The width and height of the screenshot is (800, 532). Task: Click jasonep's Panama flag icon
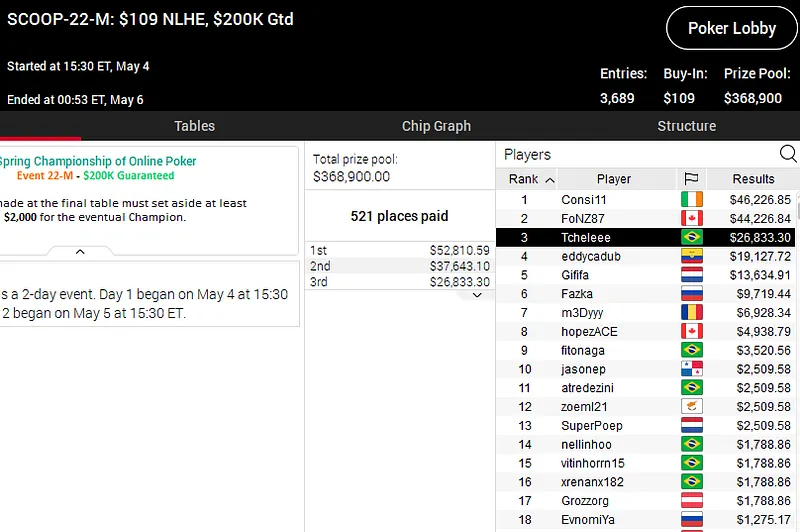pos(691,369)
